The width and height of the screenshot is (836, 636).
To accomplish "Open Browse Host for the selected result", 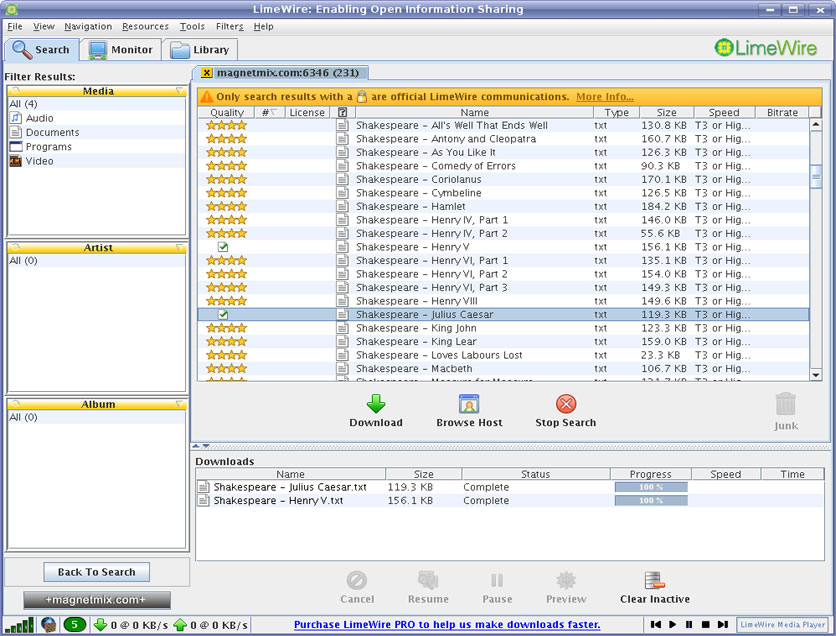I will point(469,404).
